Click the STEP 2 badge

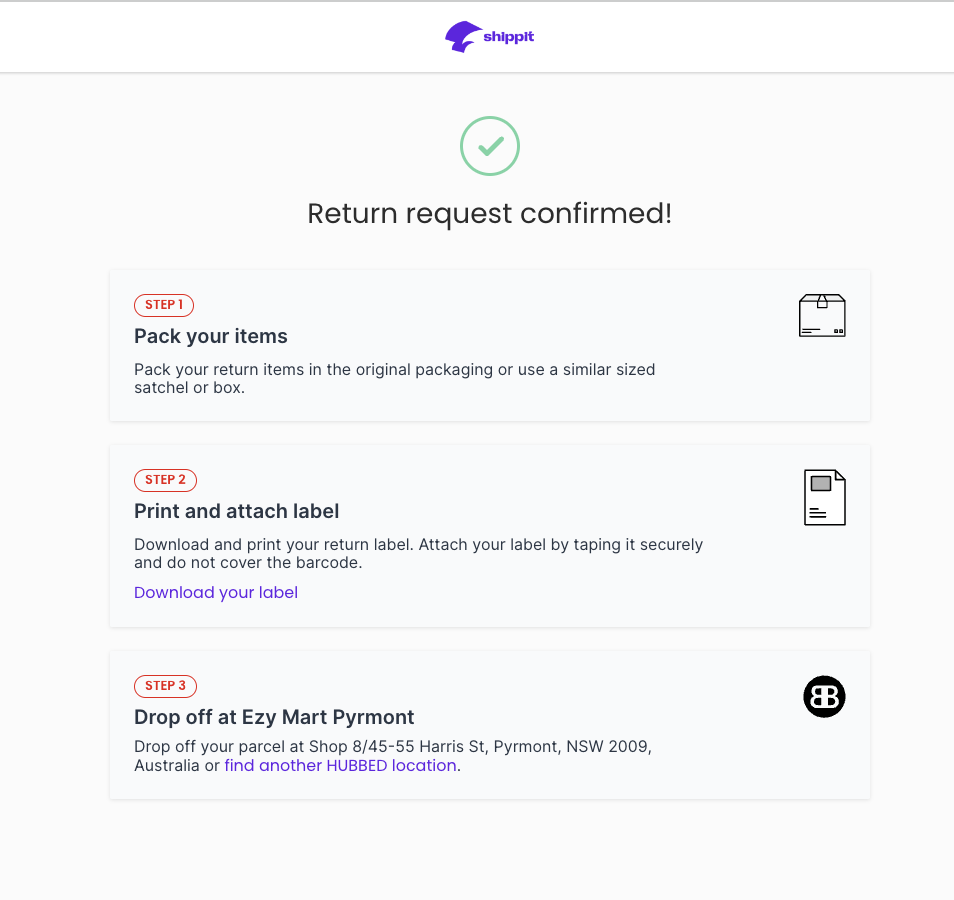[x=165, y=480]
